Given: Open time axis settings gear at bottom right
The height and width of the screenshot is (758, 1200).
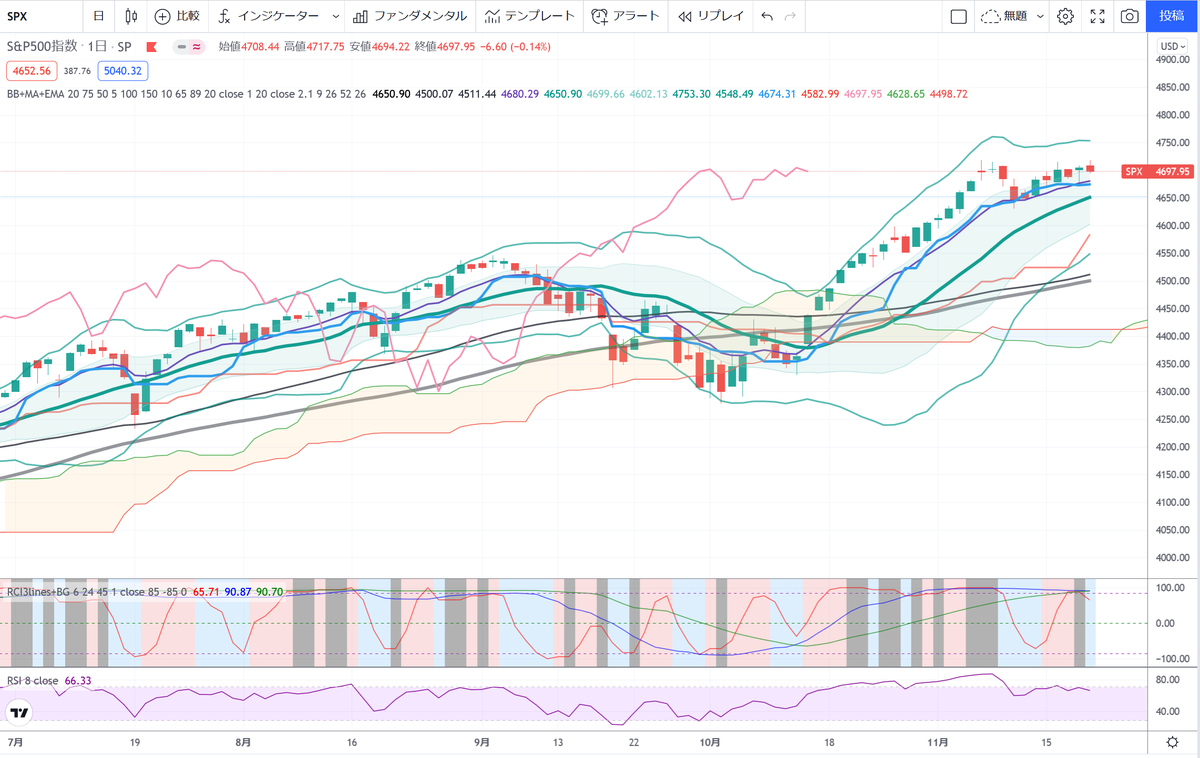Looking at the screenshot, I should coord(1172,743).
